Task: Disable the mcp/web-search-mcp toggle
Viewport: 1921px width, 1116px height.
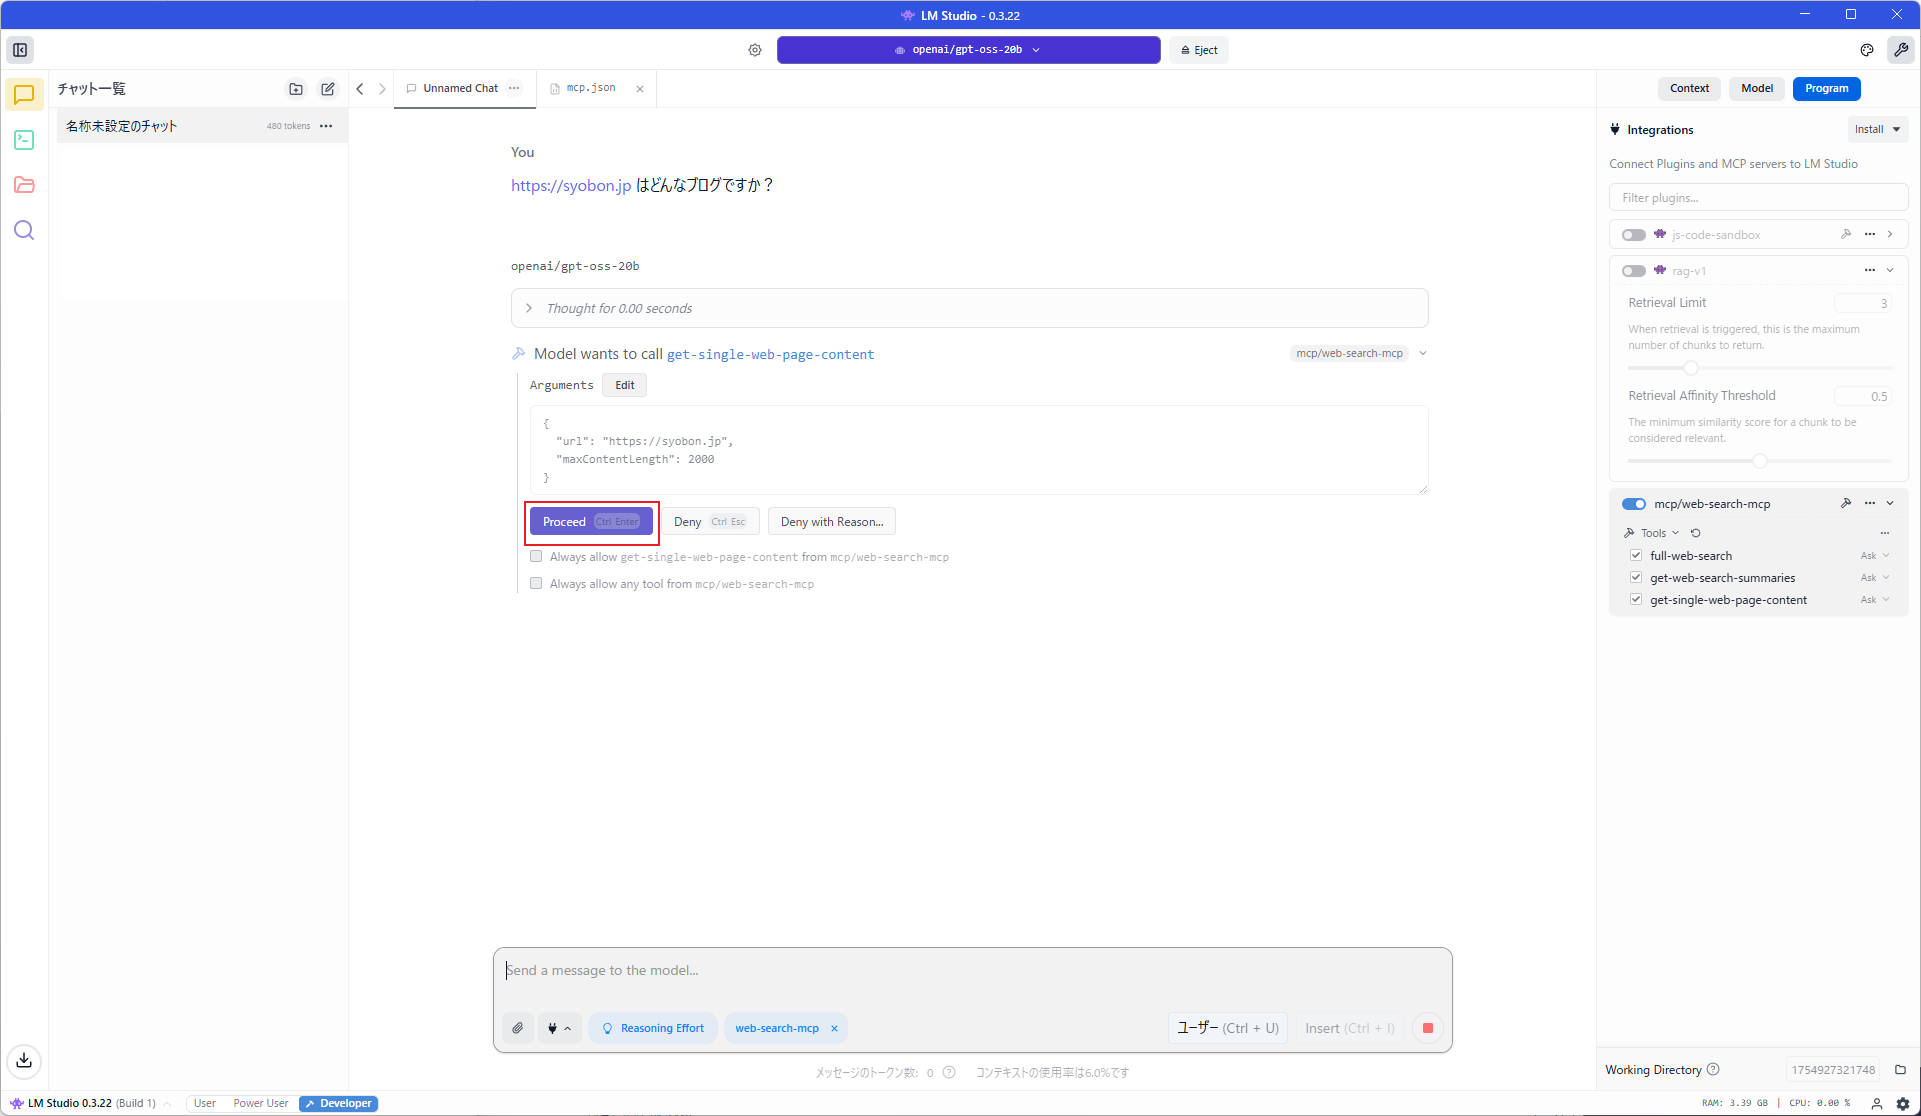Action: [x=1634, y=504]
